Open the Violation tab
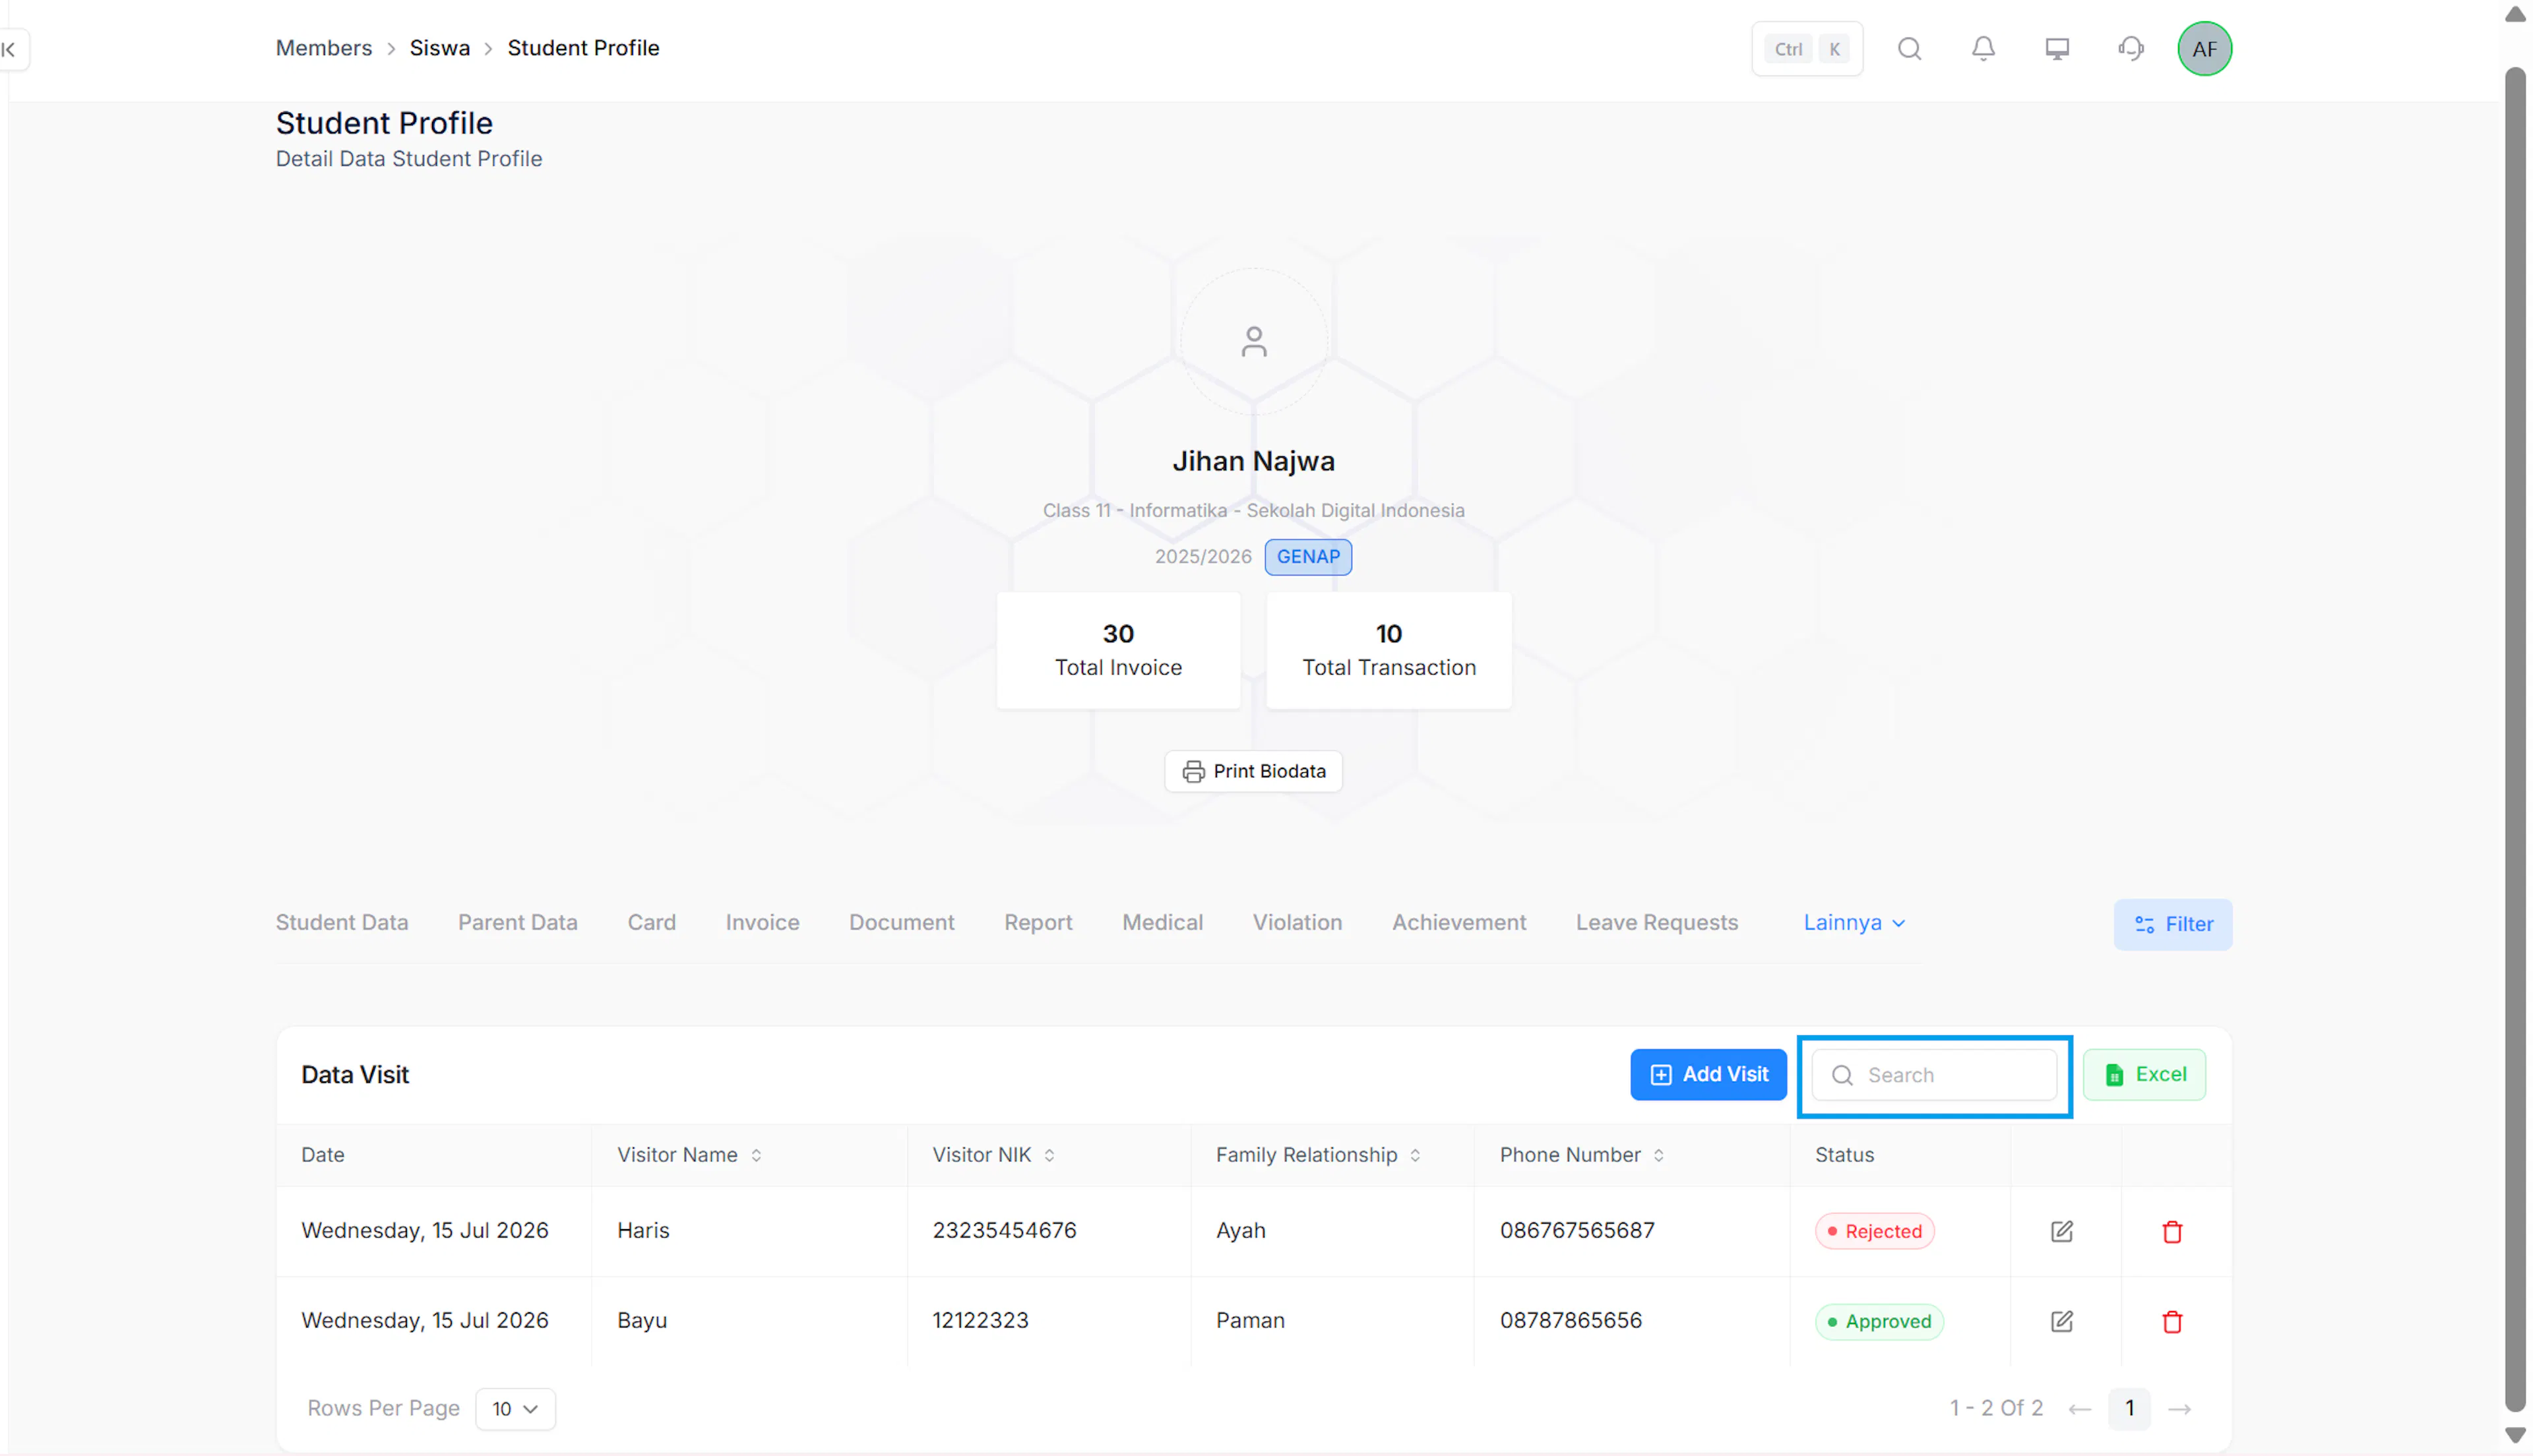 (1297, 923)
